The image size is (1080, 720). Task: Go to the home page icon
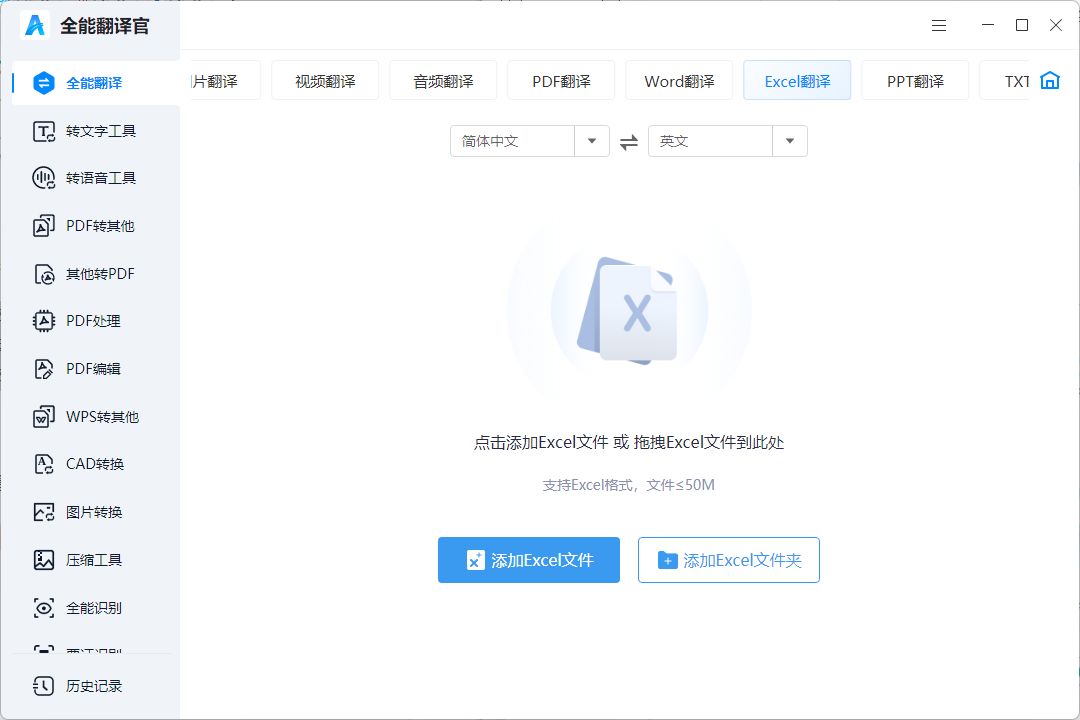tap(1050, 80)
